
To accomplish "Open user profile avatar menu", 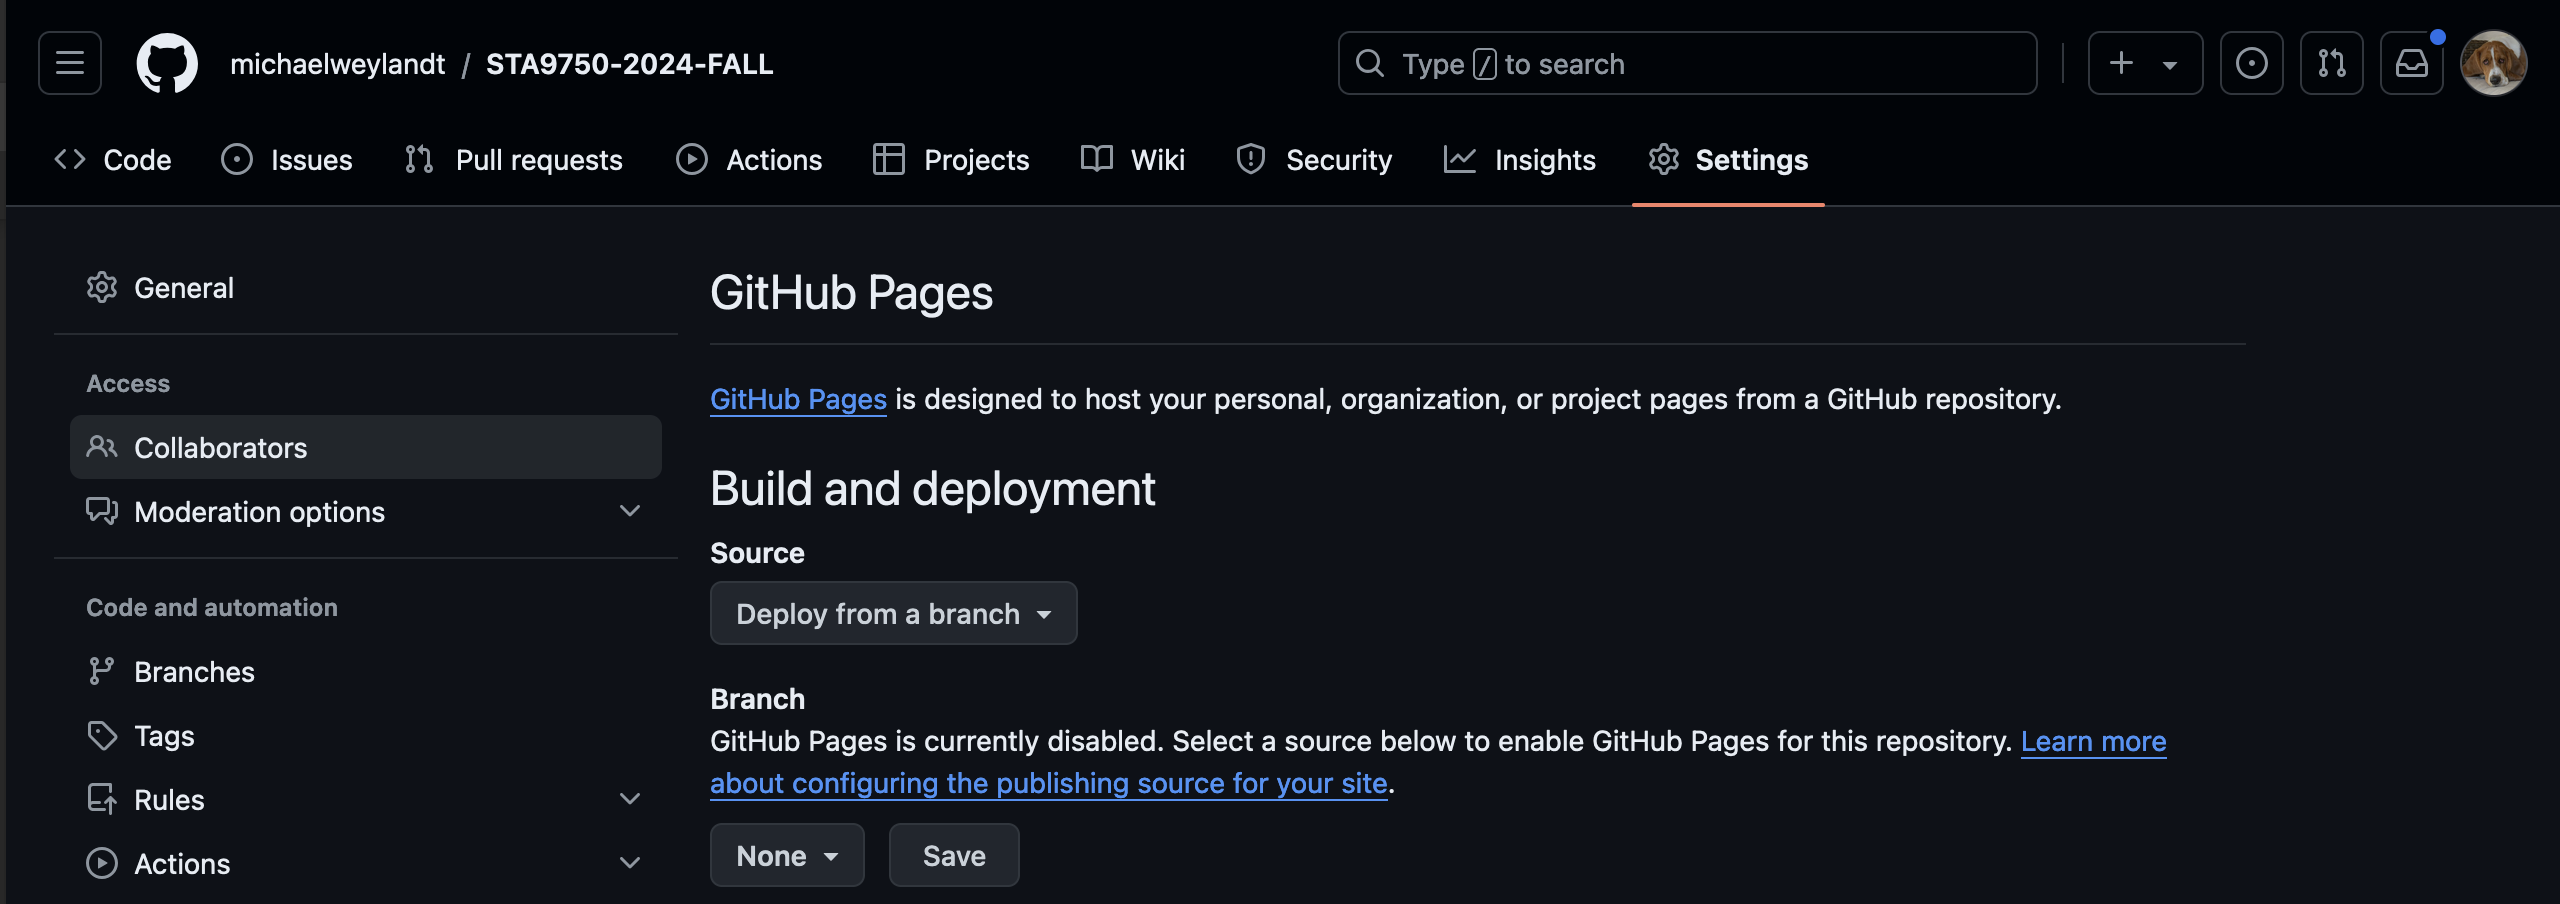I will [x=2493, y=63].
